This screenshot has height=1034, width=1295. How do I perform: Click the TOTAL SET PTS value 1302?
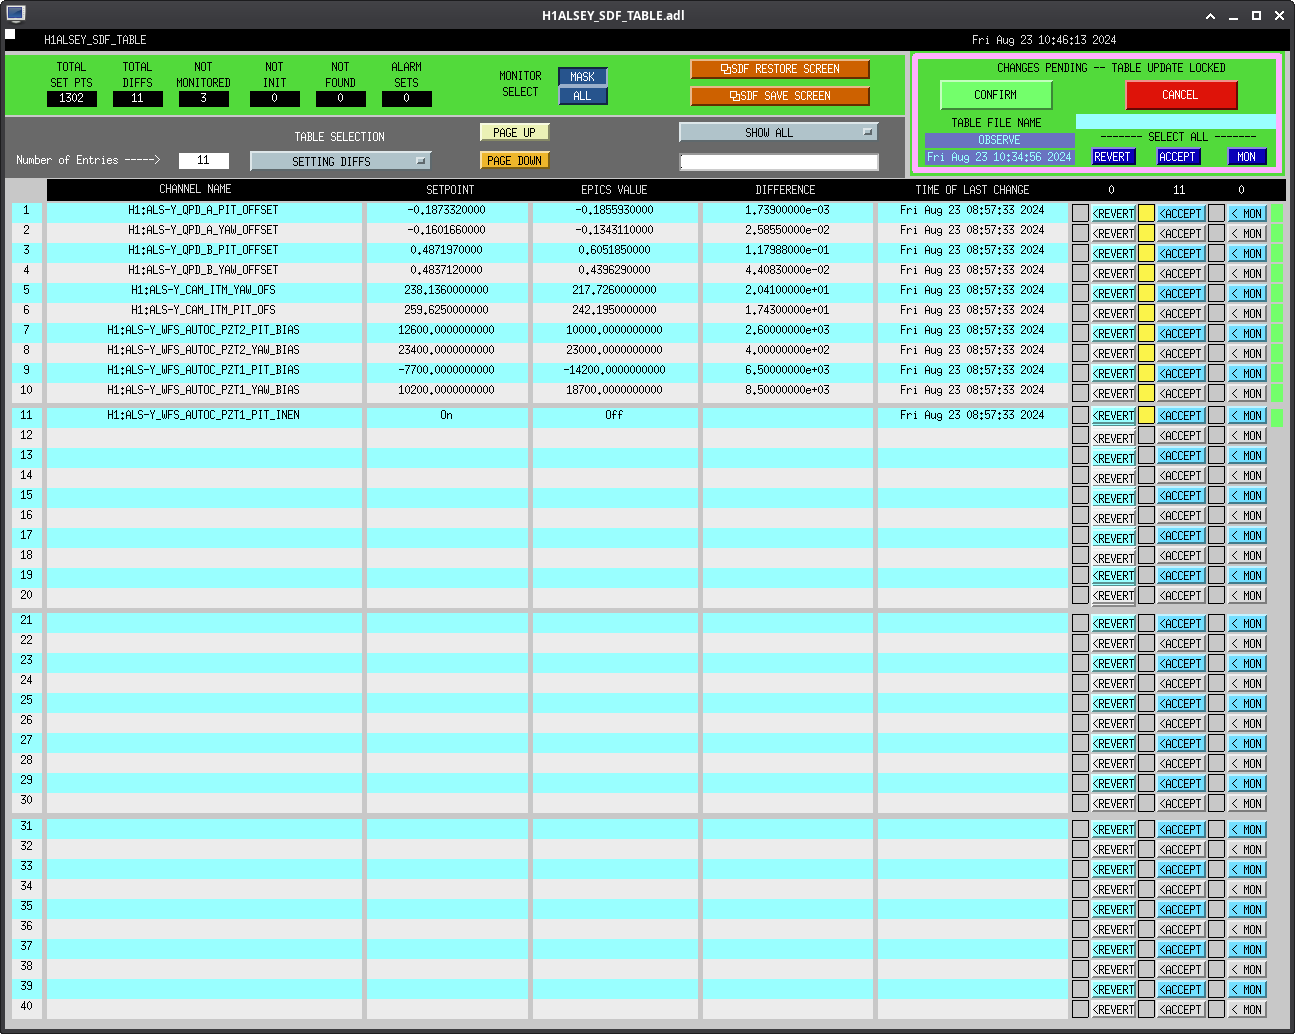(72, 98)
